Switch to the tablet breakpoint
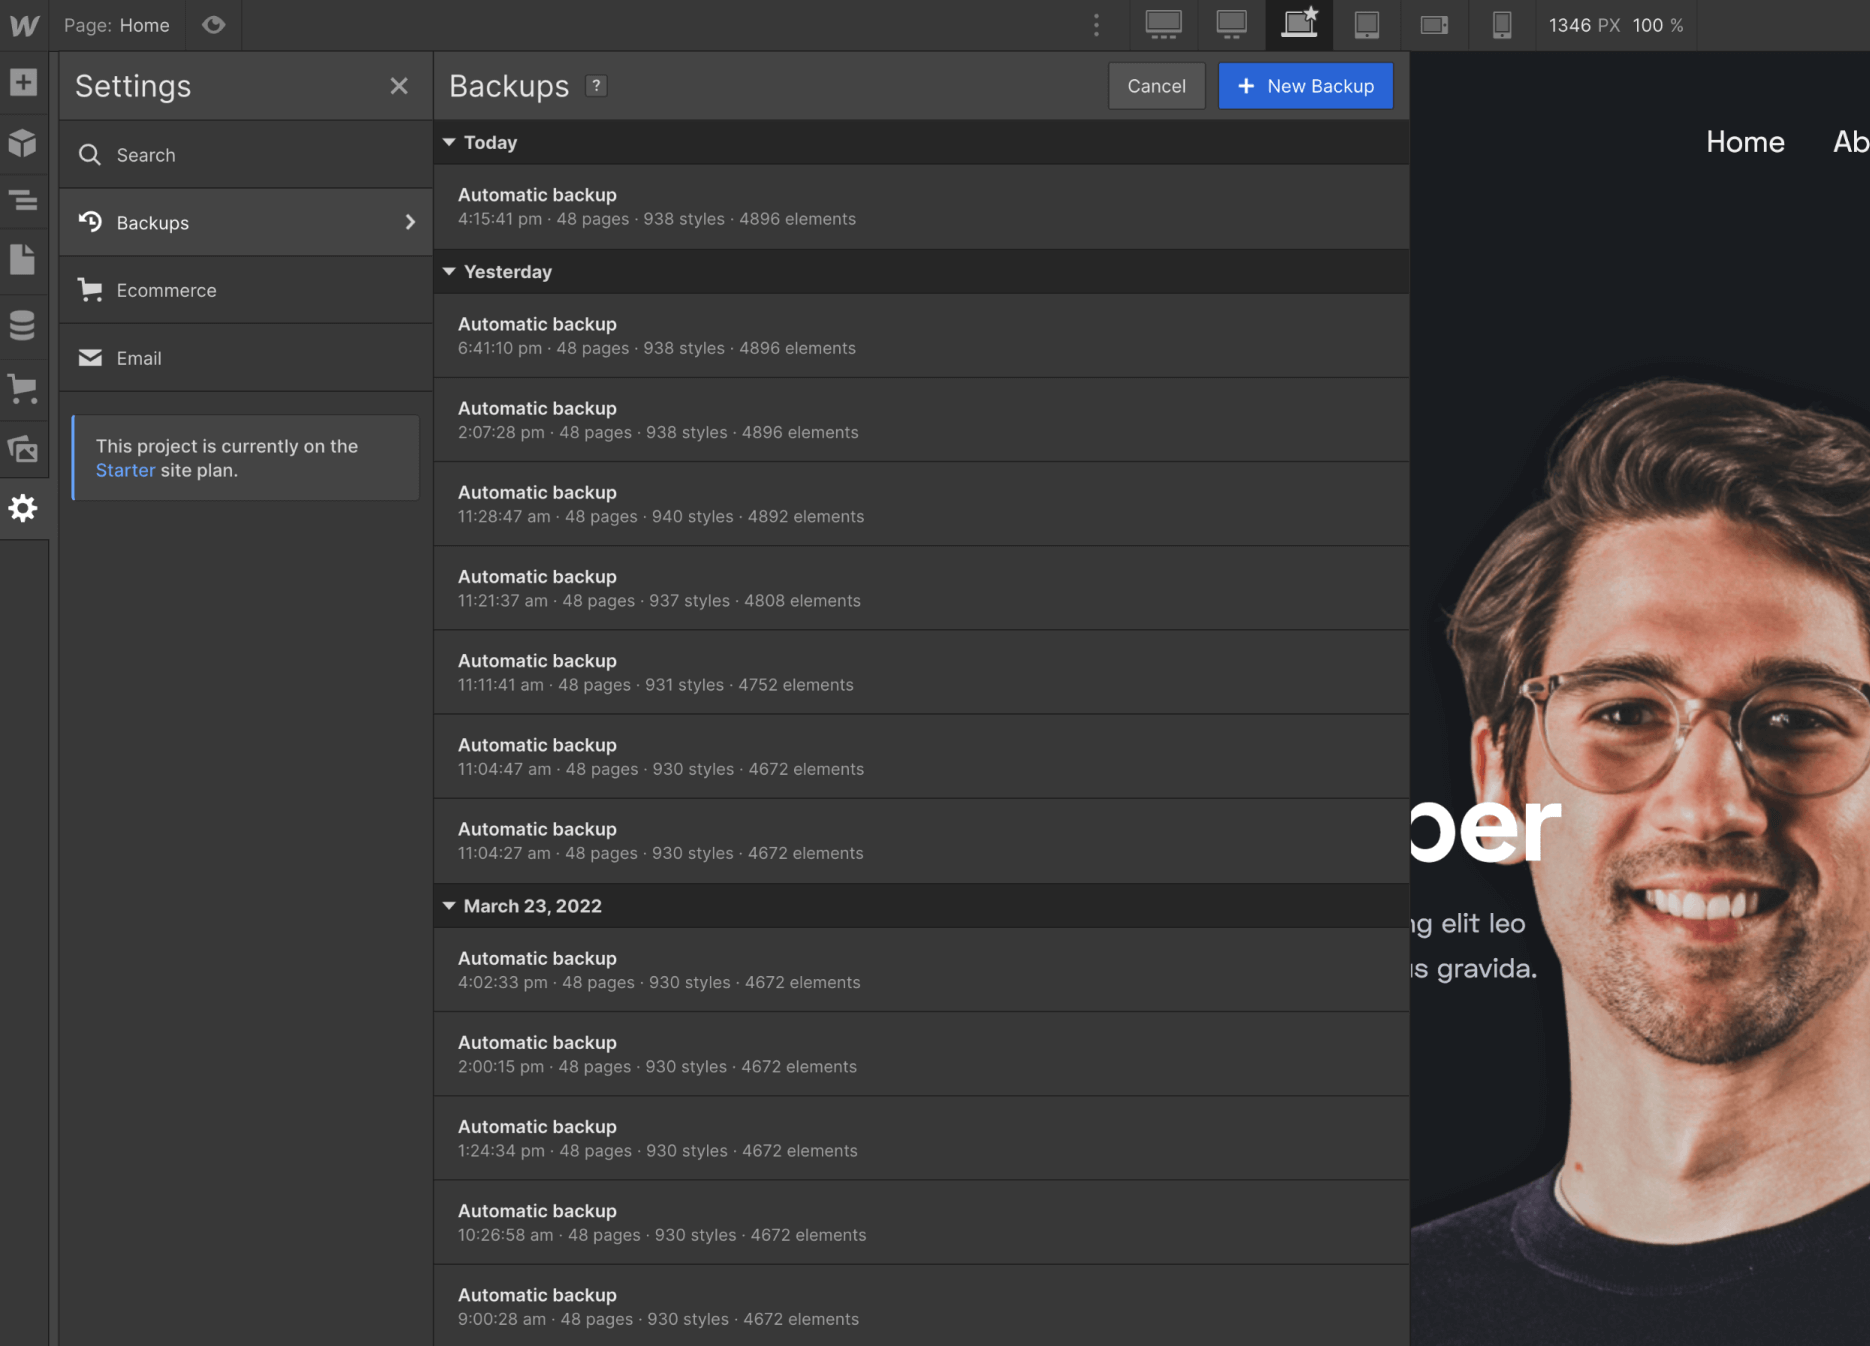 pyautogui.click(x=1366, y=25)
